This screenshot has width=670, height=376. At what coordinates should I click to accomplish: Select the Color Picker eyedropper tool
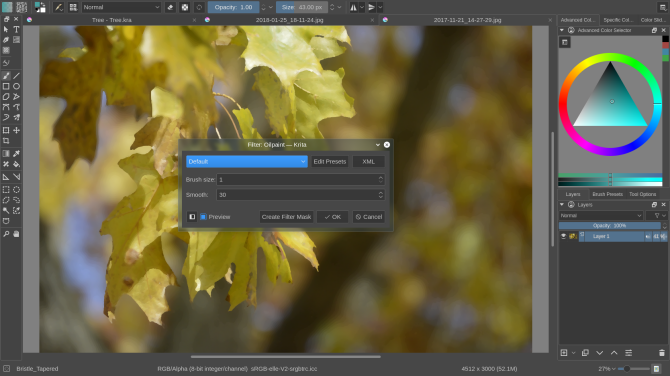[x=16, y=153]
